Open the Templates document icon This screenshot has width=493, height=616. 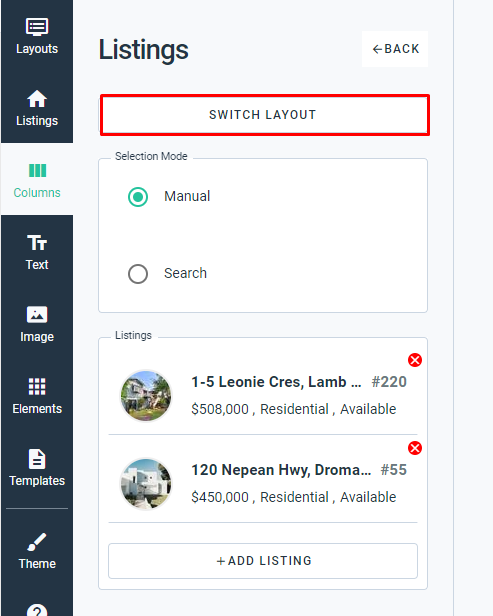point(37,458)
